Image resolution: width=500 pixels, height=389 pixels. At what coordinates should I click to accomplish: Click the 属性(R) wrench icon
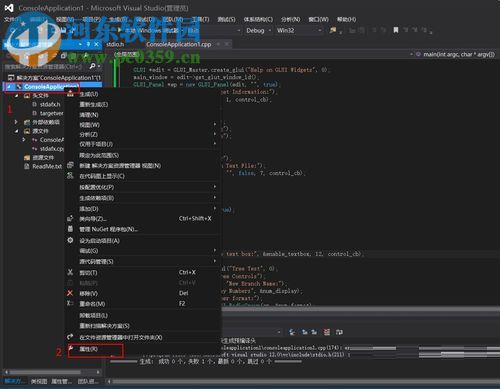71,349
